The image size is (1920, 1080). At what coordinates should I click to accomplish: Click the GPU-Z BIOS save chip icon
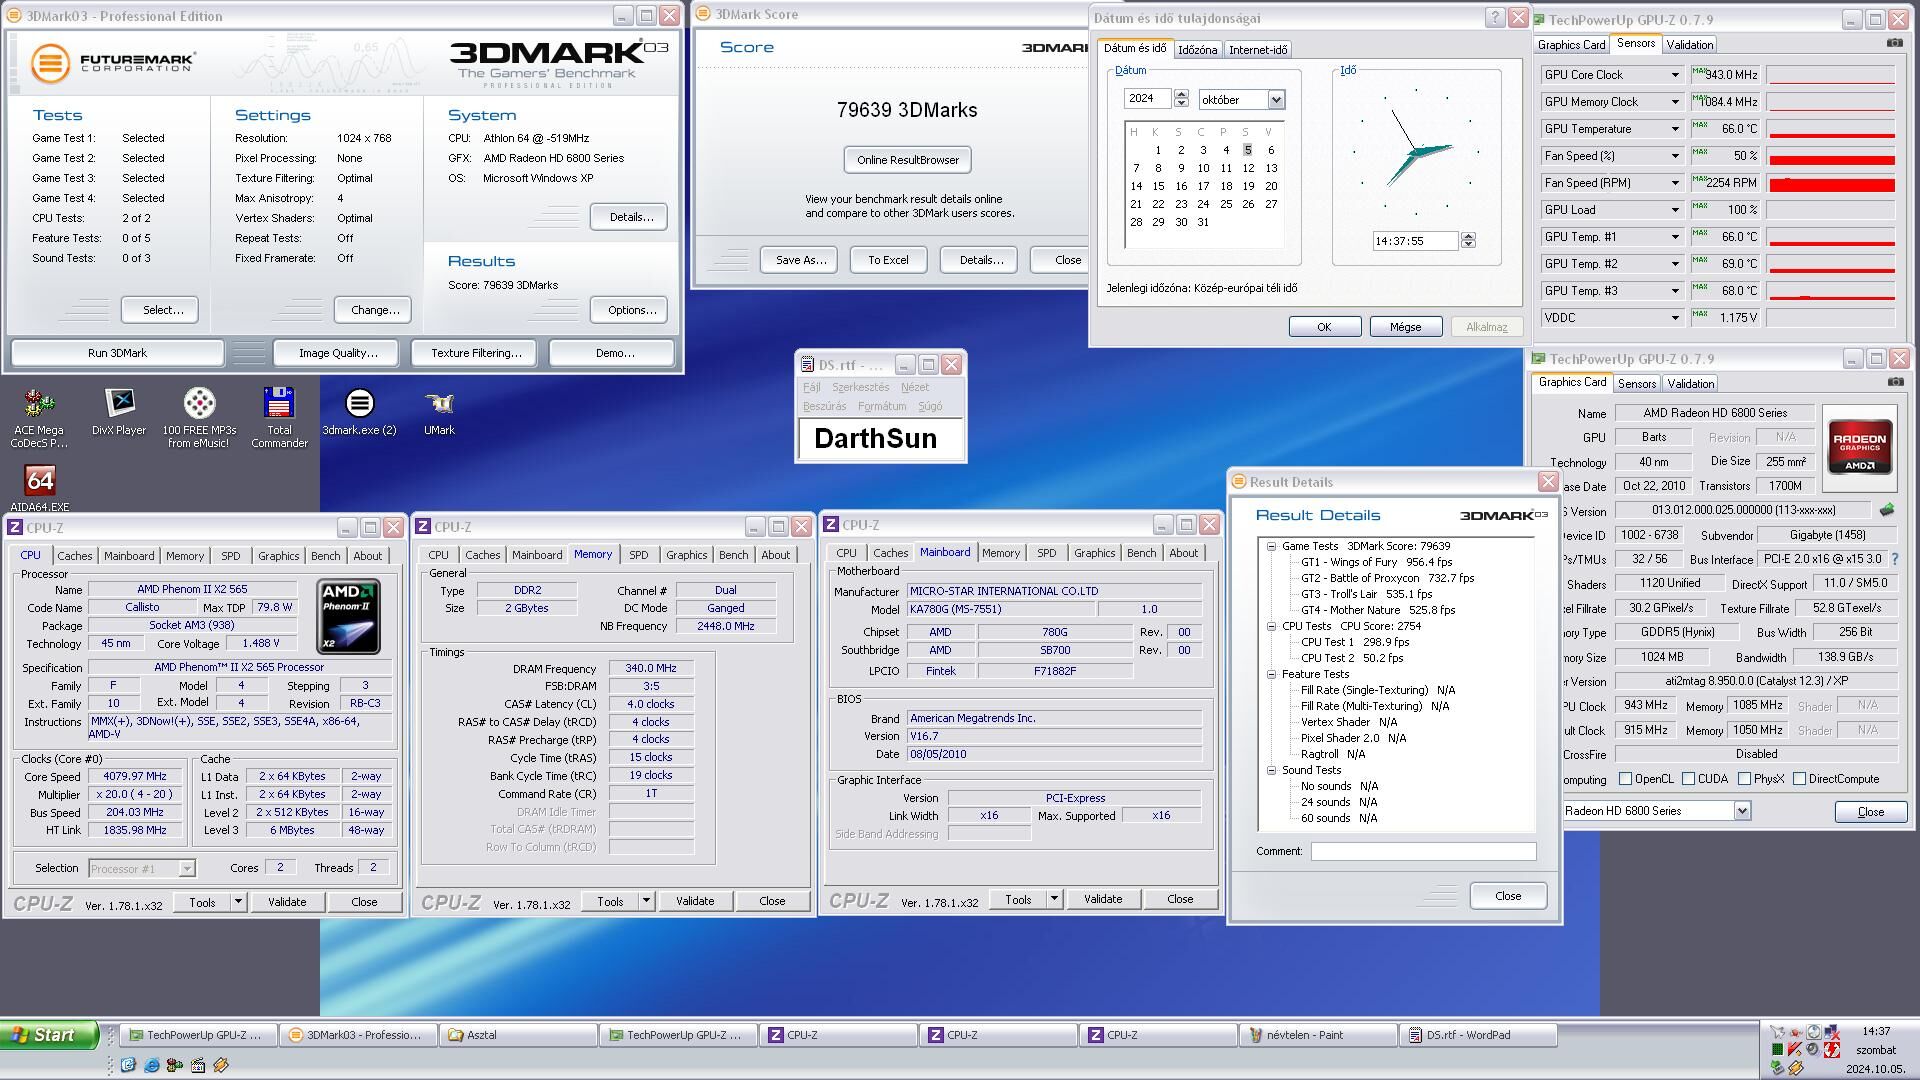point(1887,510)
